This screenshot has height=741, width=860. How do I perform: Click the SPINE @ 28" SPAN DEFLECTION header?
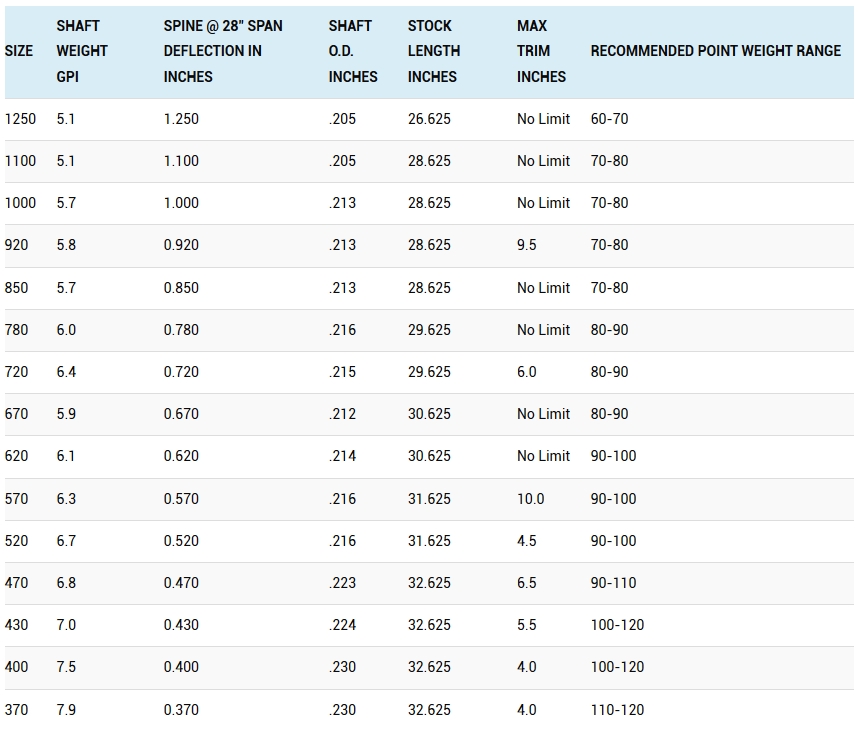tap(223, 51)
